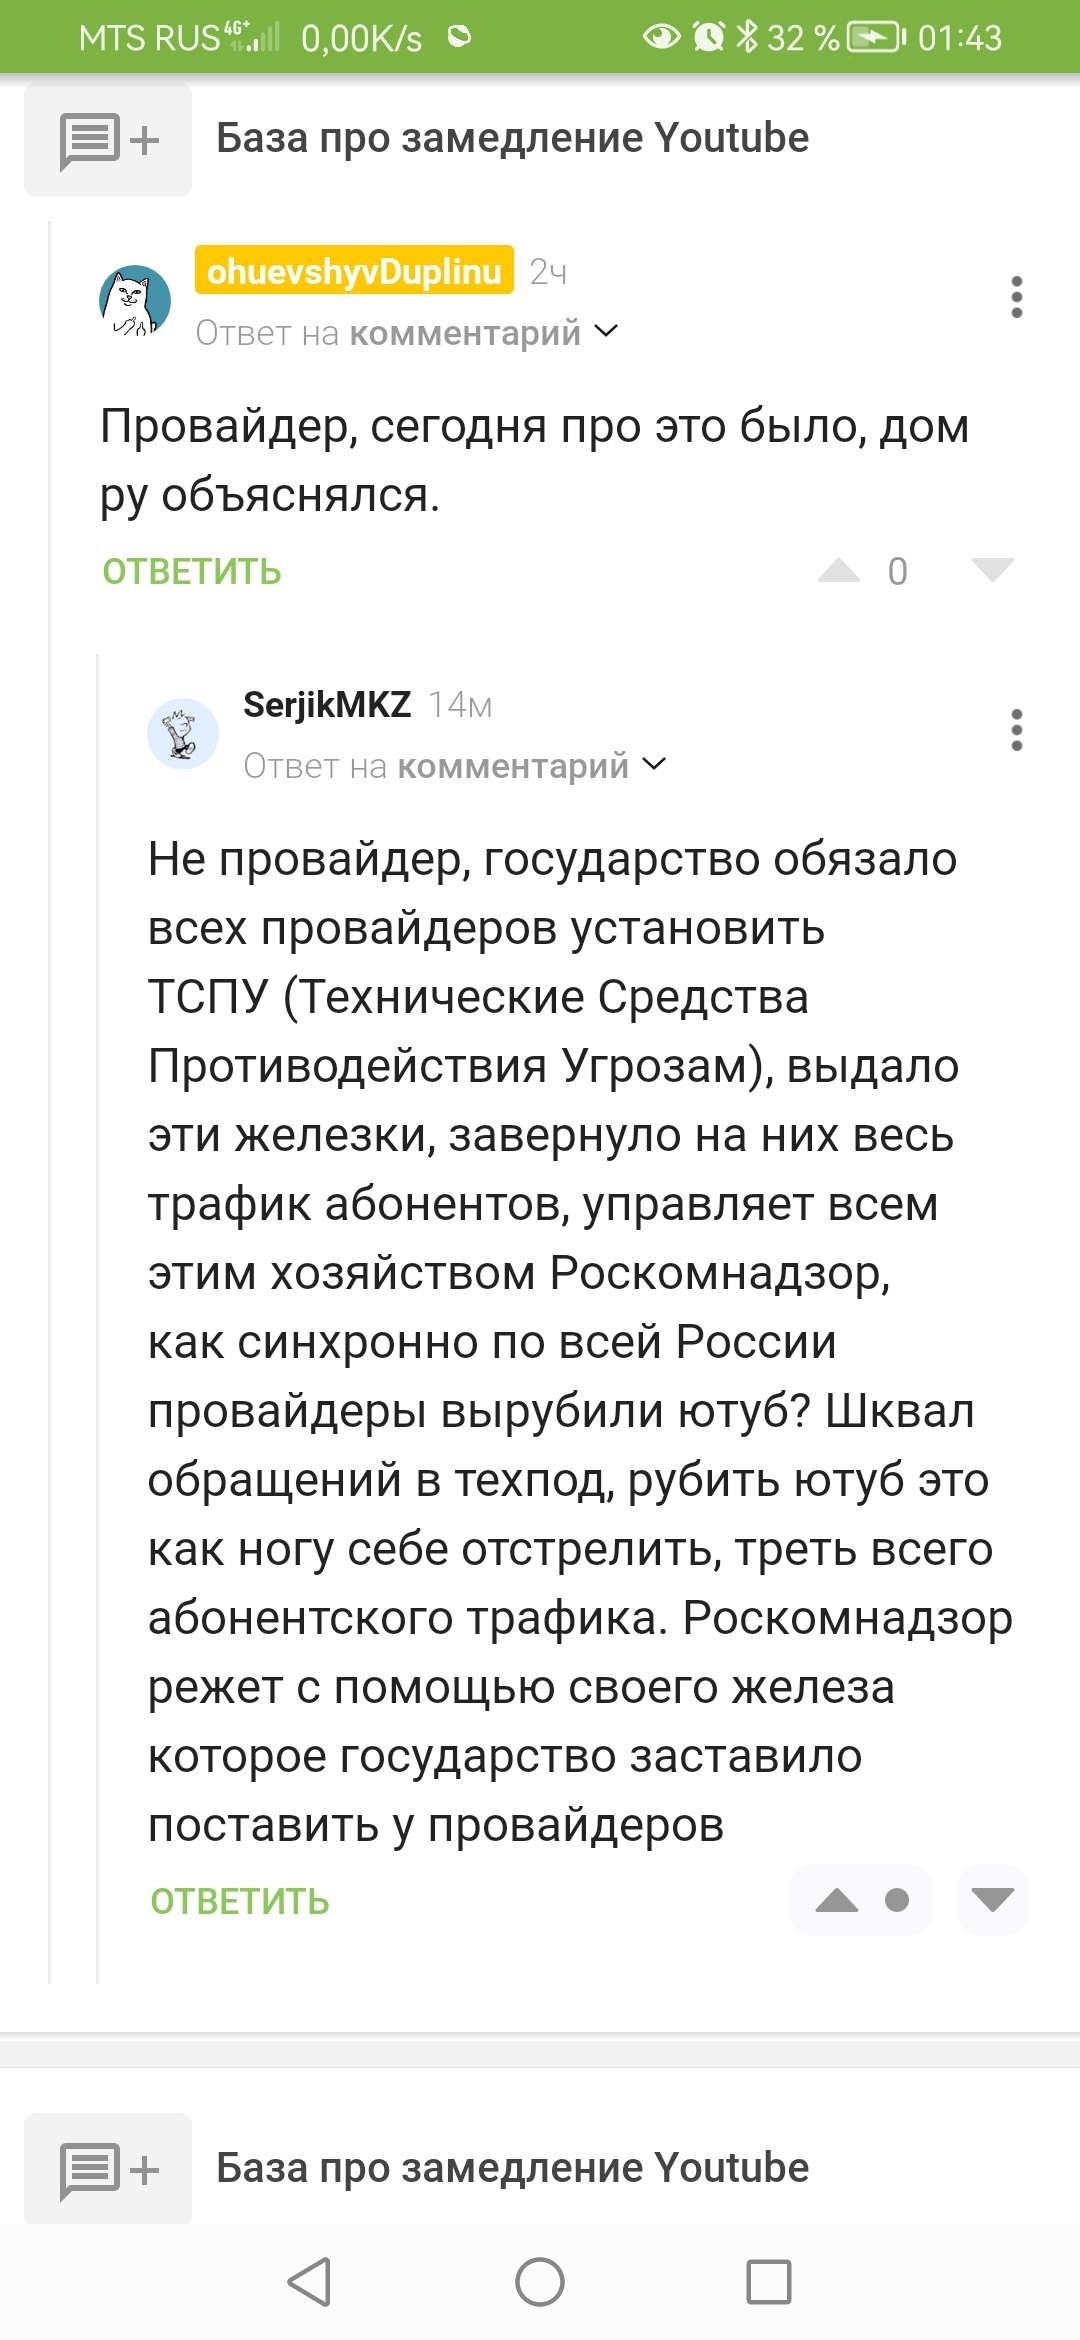The height and width of the screenshot is (2340, 1080).
Task: Downvote SerjikMKZ's comment
Action: pos(992,1900)
